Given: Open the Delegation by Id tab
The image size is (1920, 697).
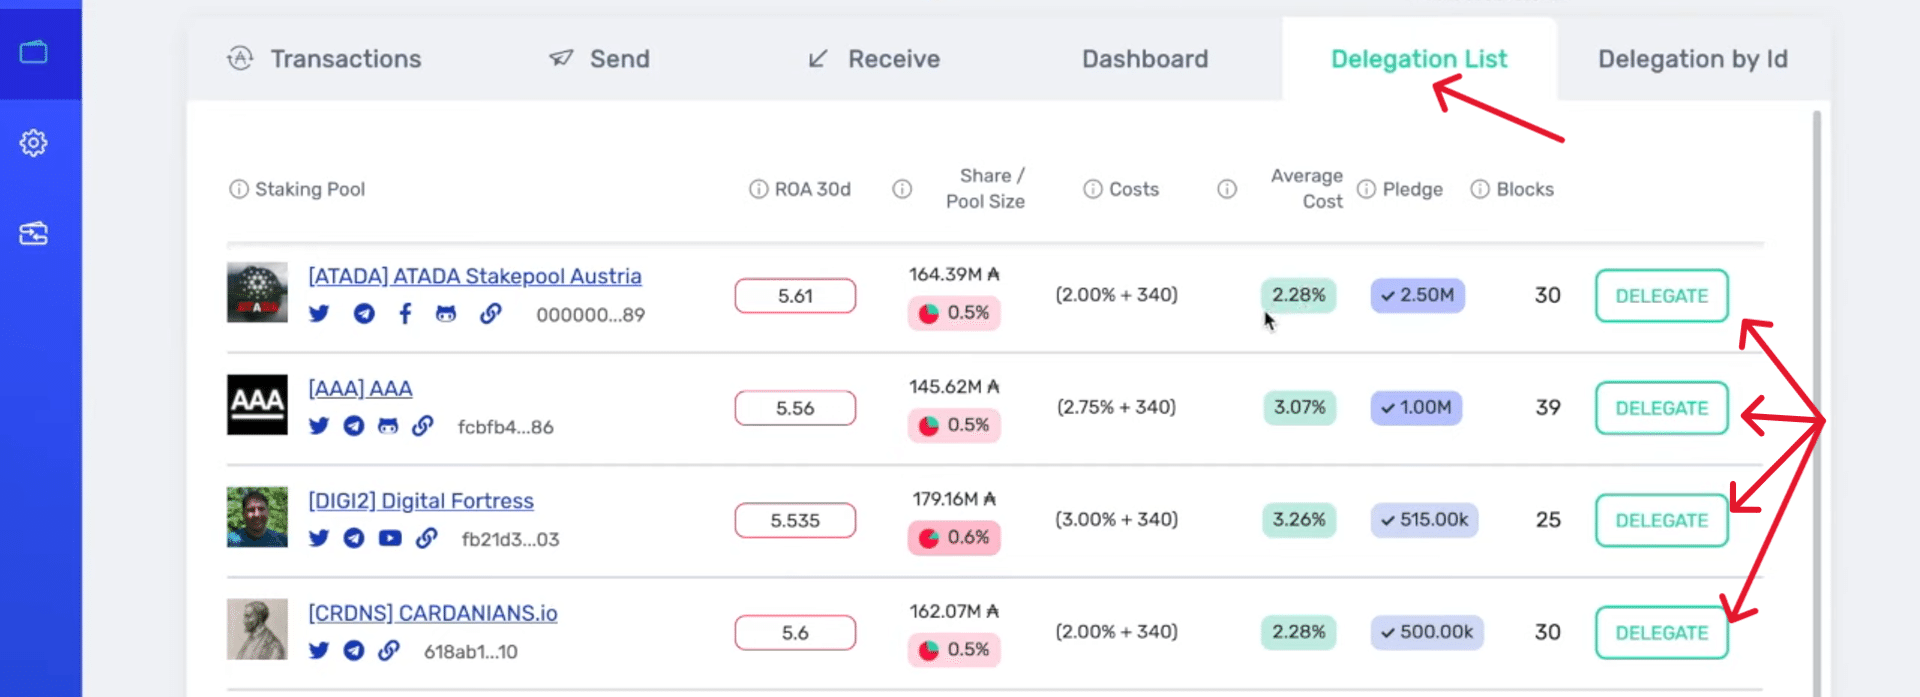Looking at the screenshot, I should tap(1692, 59).
